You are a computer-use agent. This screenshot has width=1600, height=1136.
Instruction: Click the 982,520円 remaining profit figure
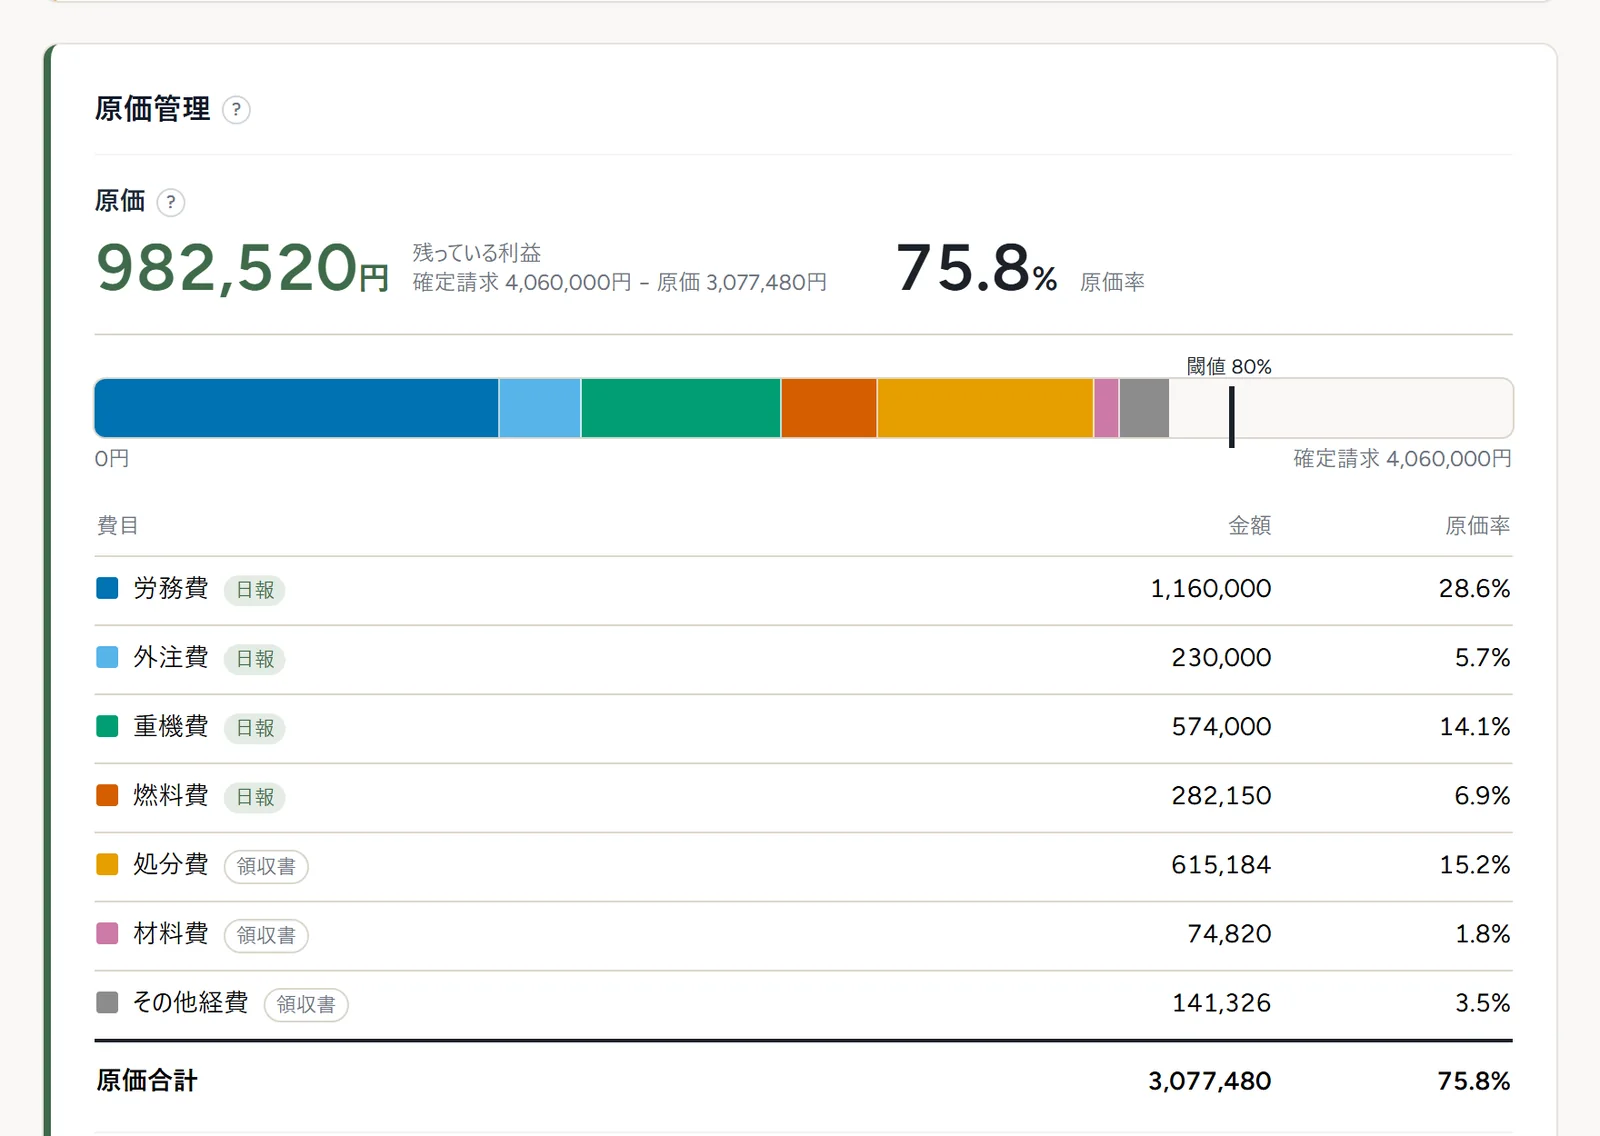click(x=242, y=268)
